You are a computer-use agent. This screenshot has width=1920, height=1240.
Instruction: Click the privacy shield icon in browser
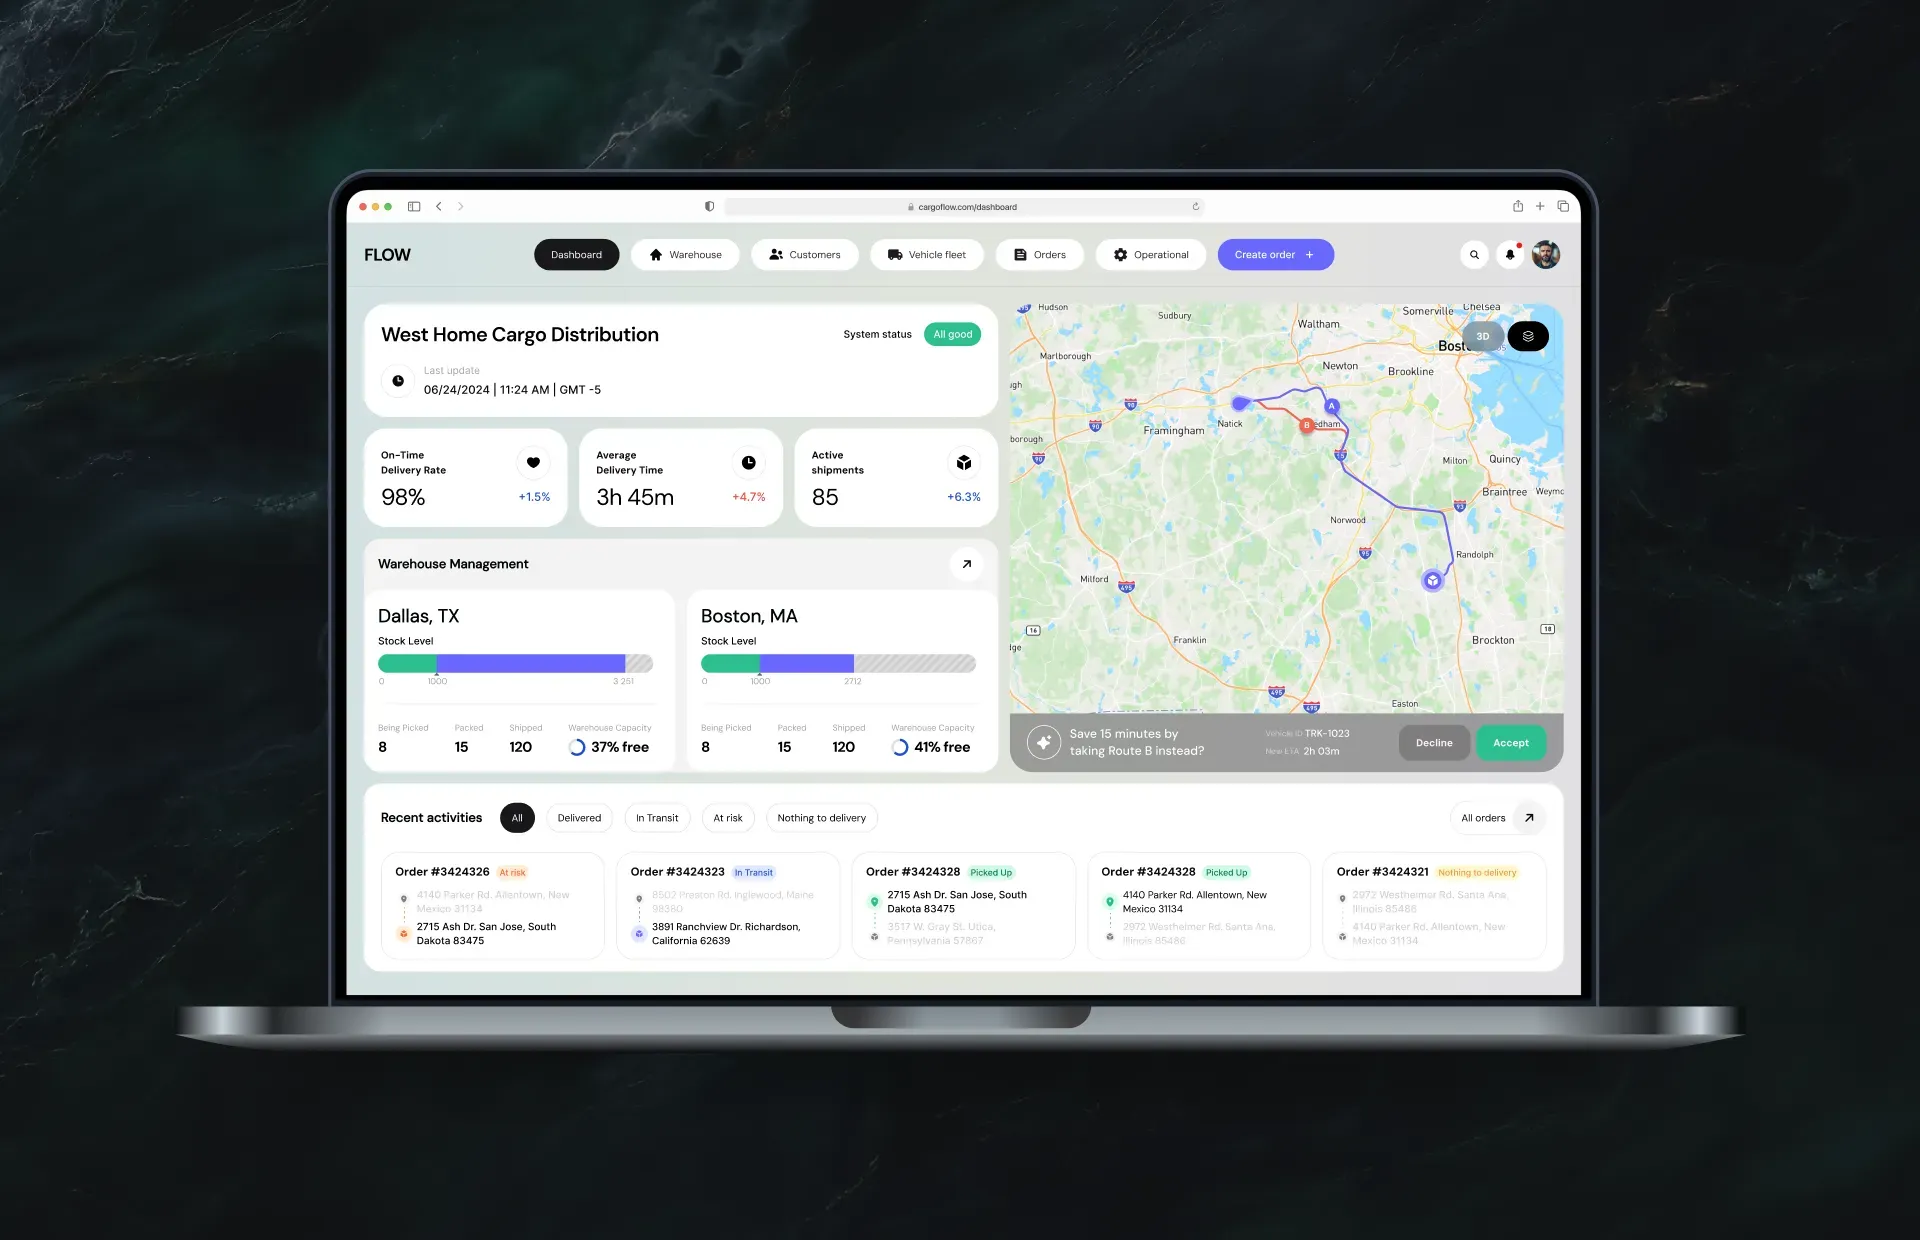point(709,207)
